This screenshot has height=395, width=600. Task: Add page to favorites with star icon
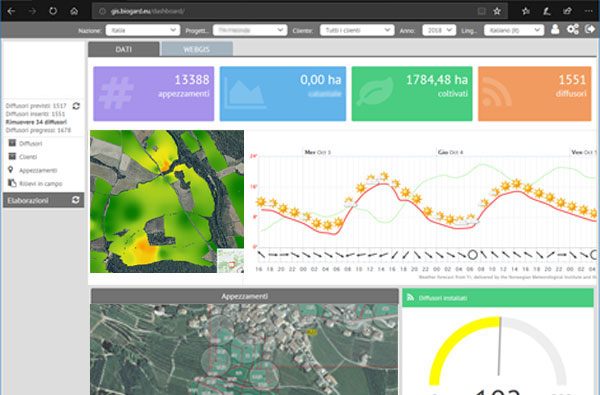(497, 11)
